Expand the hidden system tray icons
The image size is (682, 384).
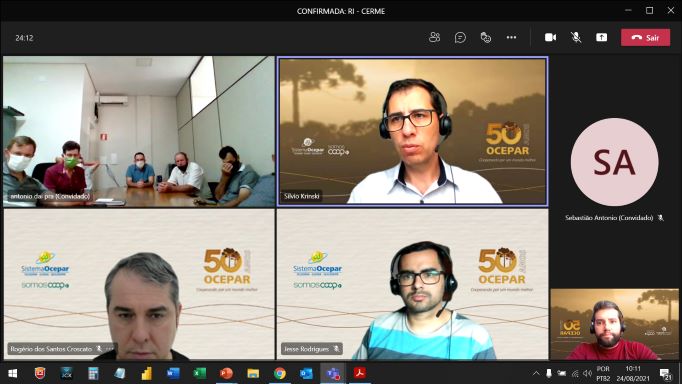coord(536,374)
